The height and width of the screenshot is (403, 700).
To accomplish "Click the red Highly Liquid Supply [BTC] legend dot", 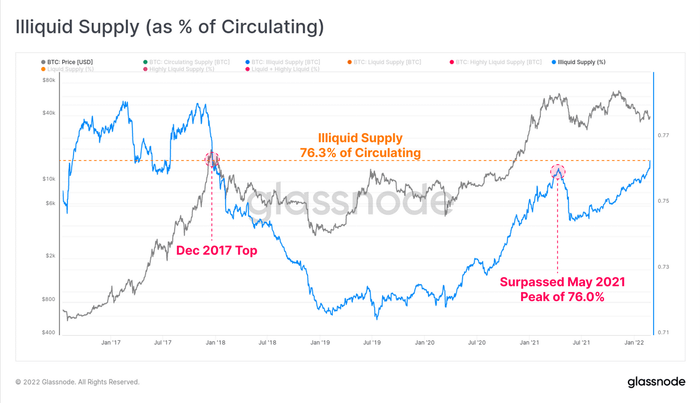I will click(452, 62).
